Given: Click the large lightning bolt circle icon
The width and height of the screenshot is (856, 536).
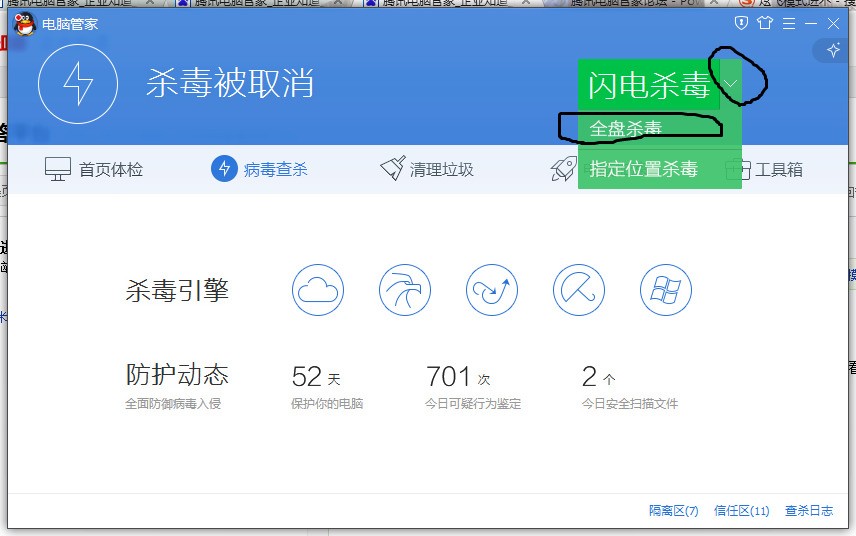Looking at the screenshot, I should [78, 84].
